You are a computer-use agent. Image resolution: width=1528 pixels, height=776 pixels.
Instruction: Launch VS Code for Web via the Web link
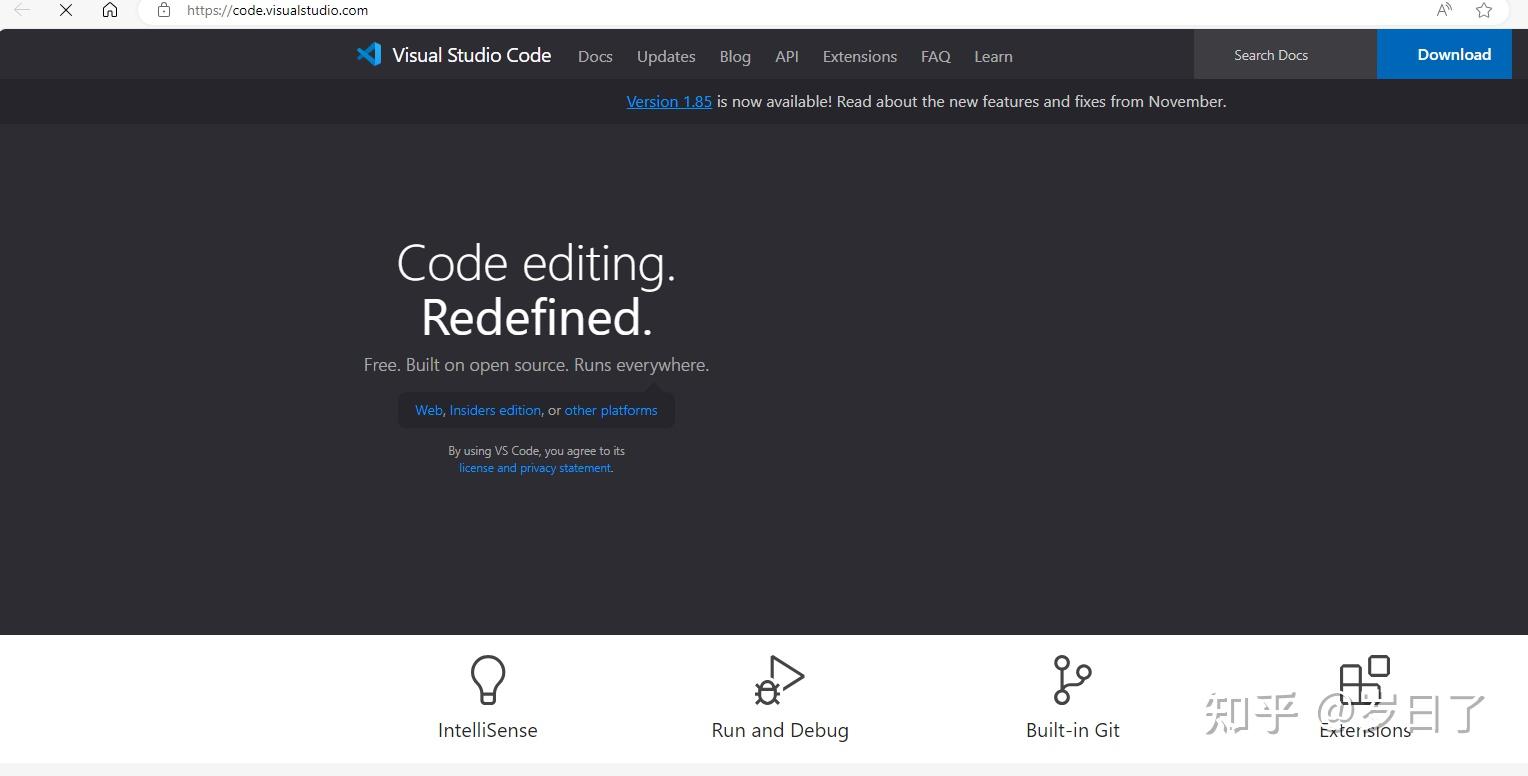pyautogui.click(x=428, y=409)
